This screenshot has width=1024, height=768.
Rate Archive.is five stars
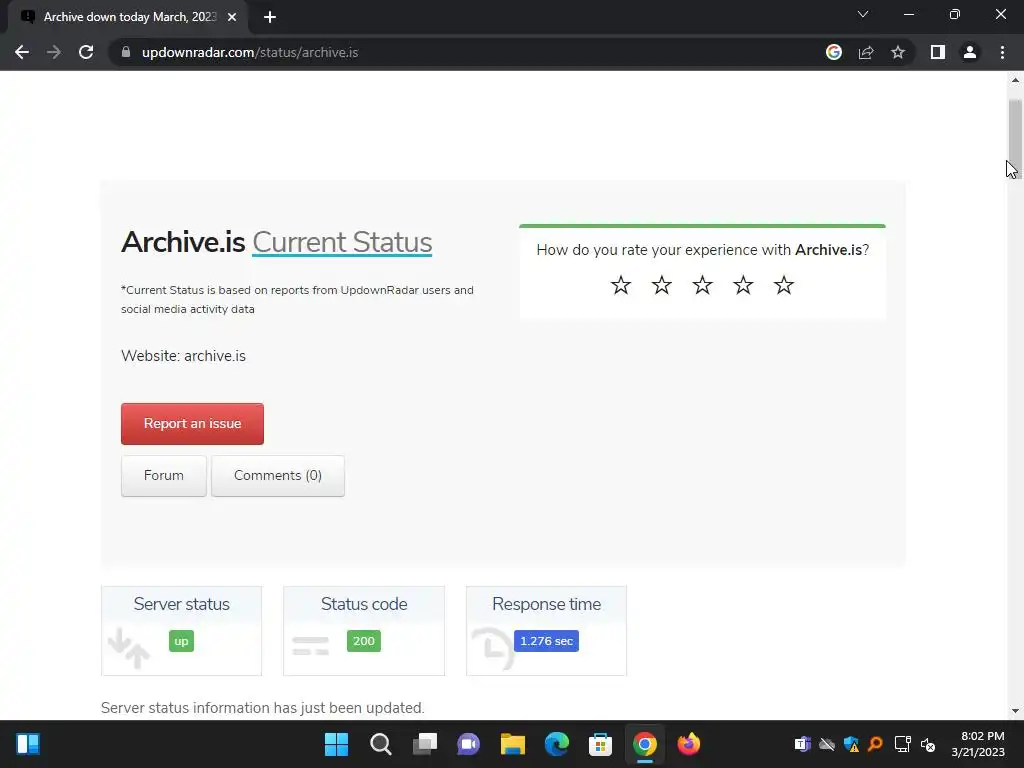[x=784, y=285]
